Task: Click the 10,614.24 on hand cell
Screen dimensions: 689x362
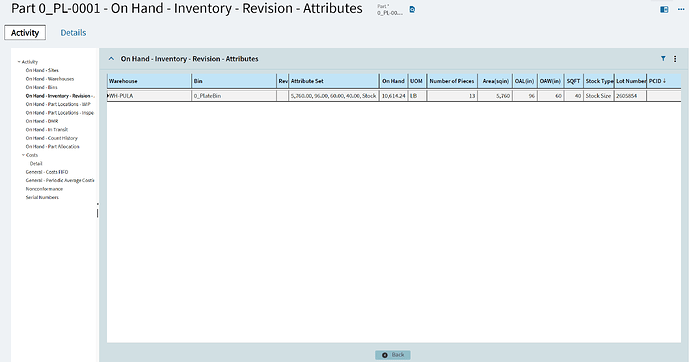Action: click(x=394, y=96)
